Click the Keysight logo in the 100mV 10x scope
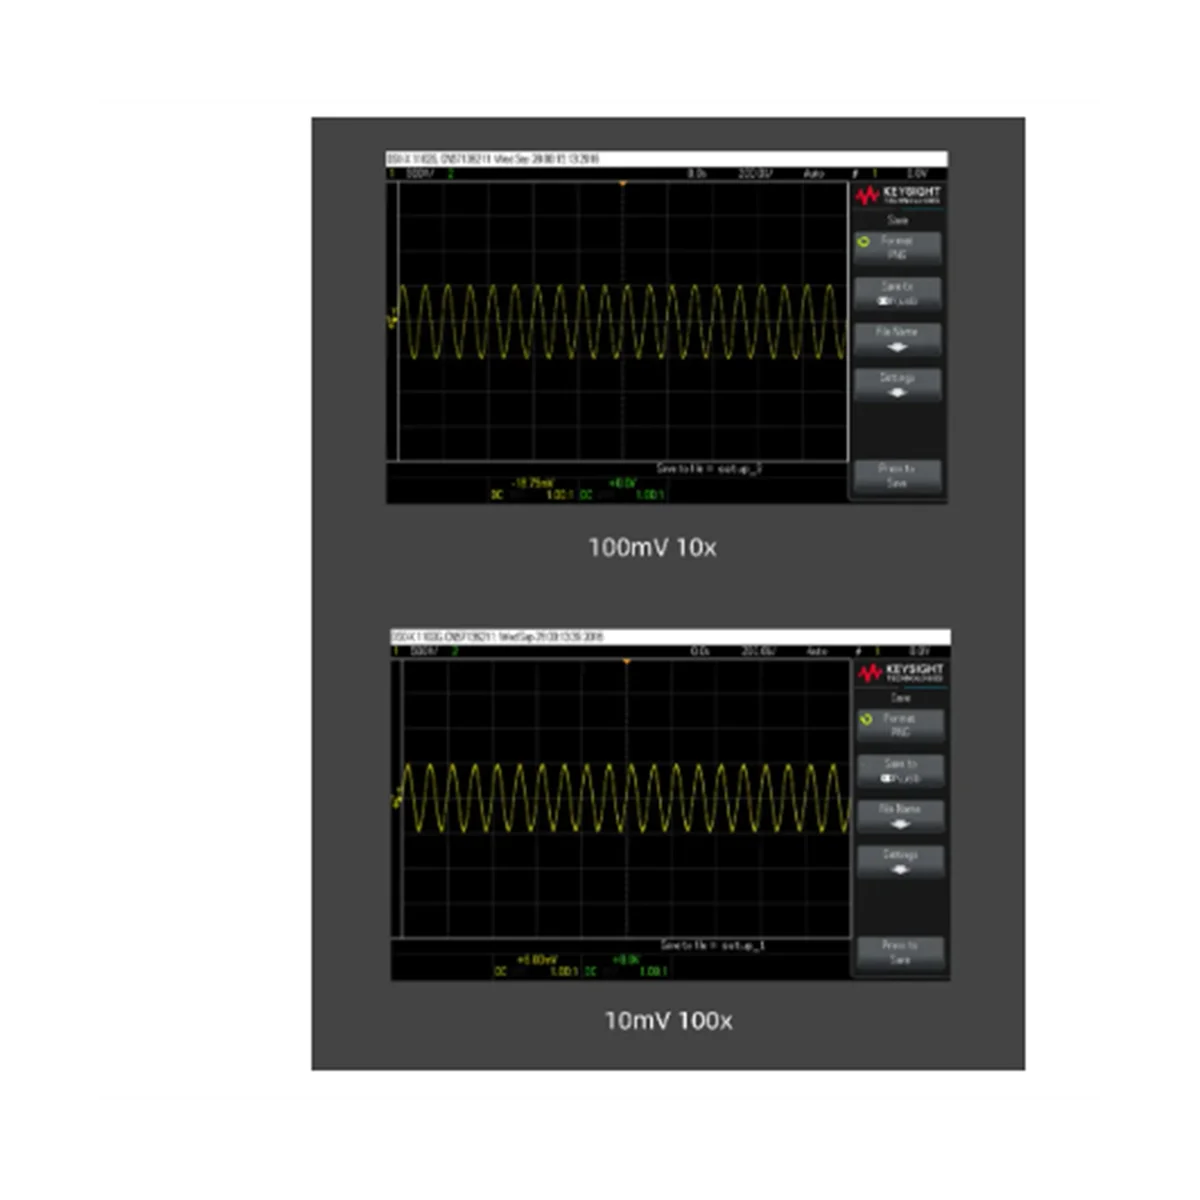Screen dimensions: 1200x1200 point(898,195)
